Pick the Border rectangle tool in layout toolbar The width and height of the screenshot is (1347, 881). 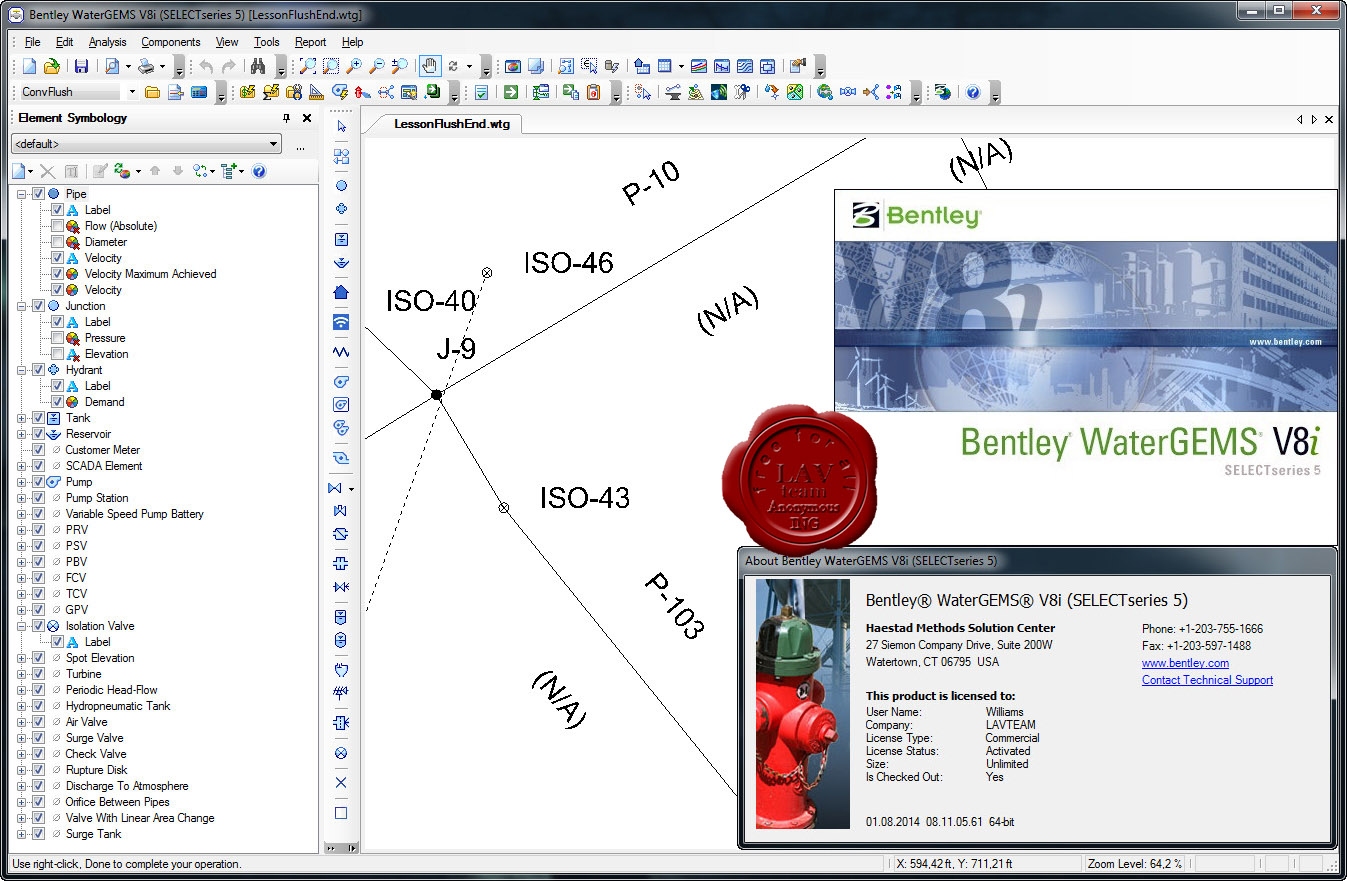point(341,813)
